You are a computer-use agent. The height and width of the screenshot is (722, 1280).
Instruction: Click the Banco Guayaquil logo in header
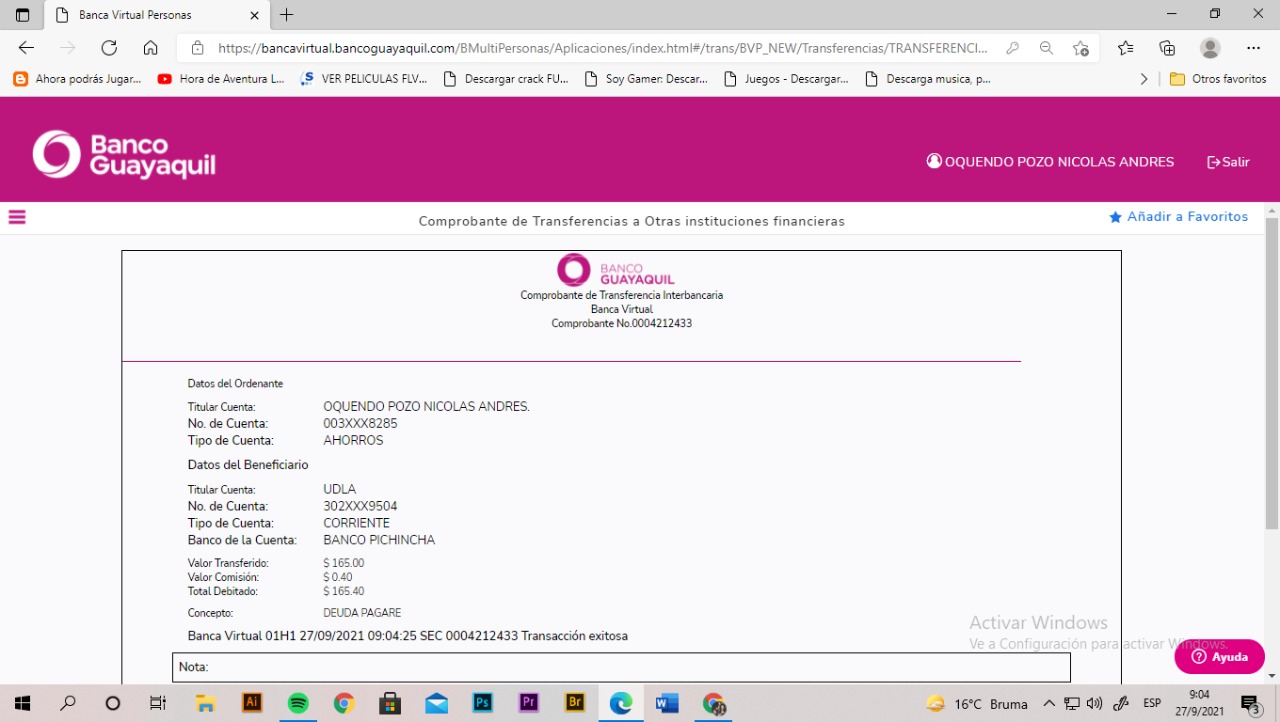click(x=124, y=155)
